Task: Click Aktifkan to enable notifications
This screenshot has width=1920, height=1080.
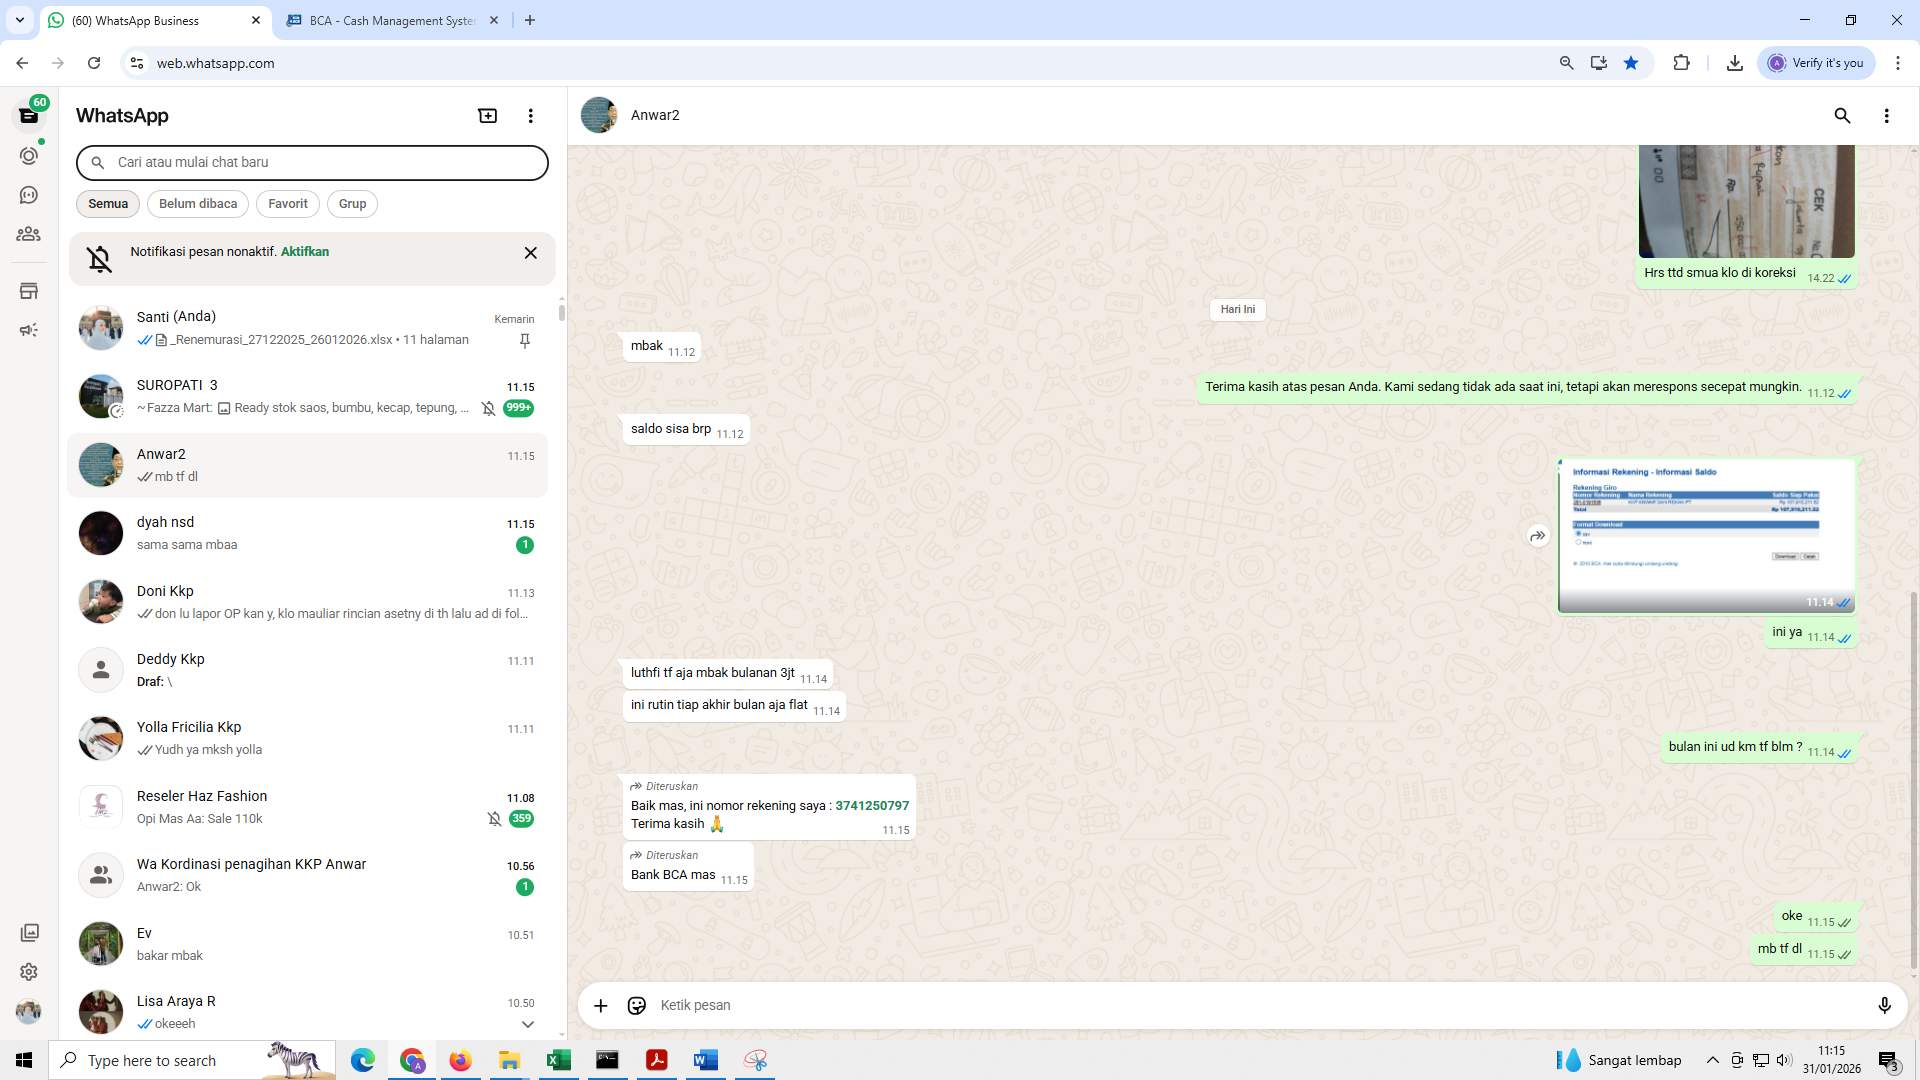Action: tap(304, 251)
